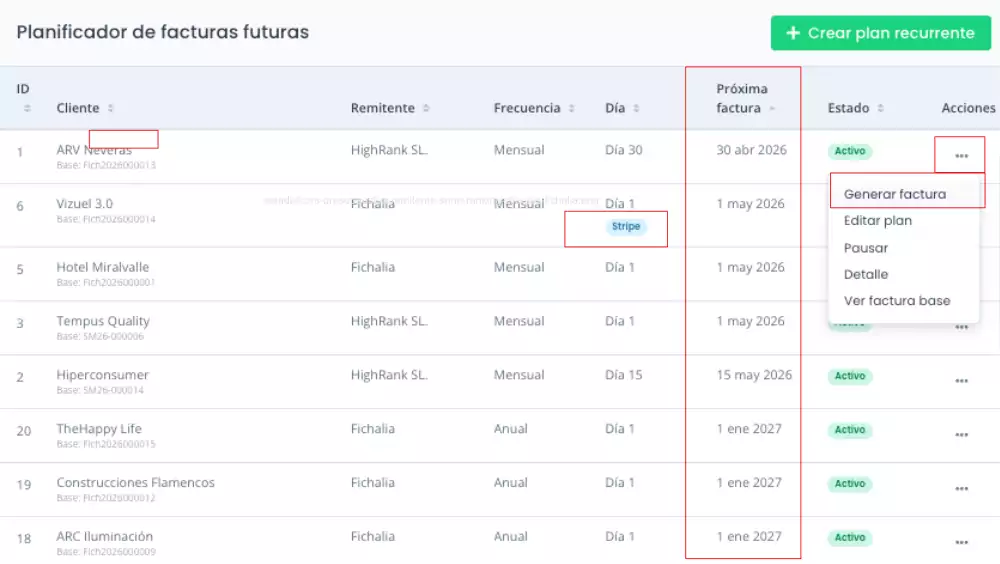Screen dimensions: 1000x564
Task: Click Fichalia in TheHappy Life row
Action: (372, 429)
